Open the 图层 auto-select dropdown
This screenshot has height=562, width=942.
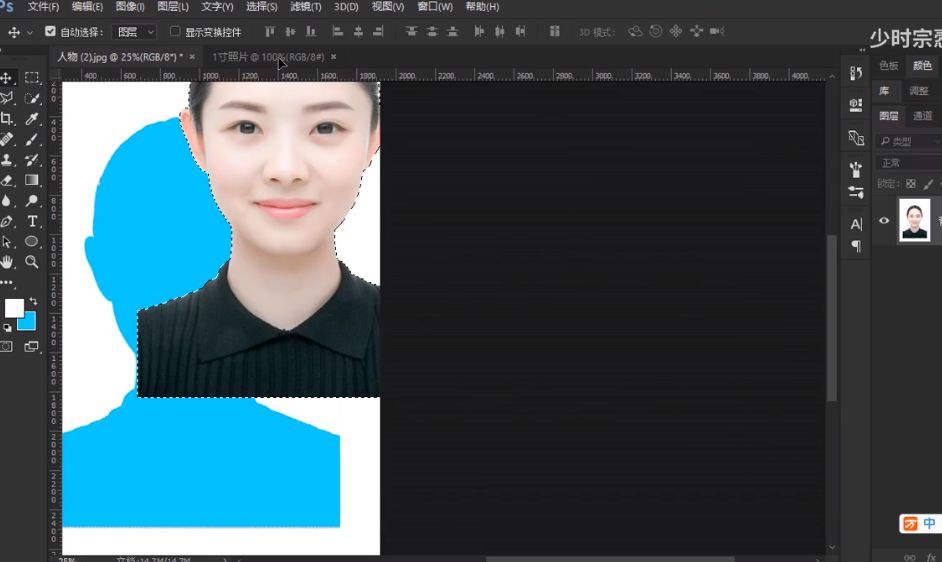[135, 32]
